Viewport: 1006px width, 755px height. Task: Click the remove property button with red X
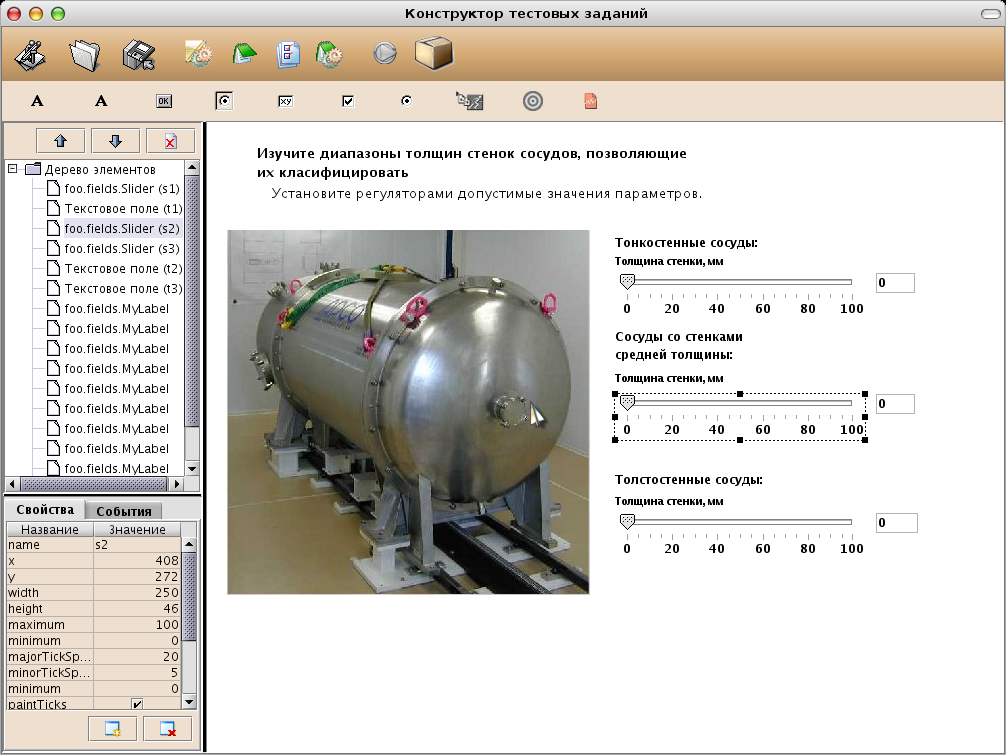pos(167,729)
